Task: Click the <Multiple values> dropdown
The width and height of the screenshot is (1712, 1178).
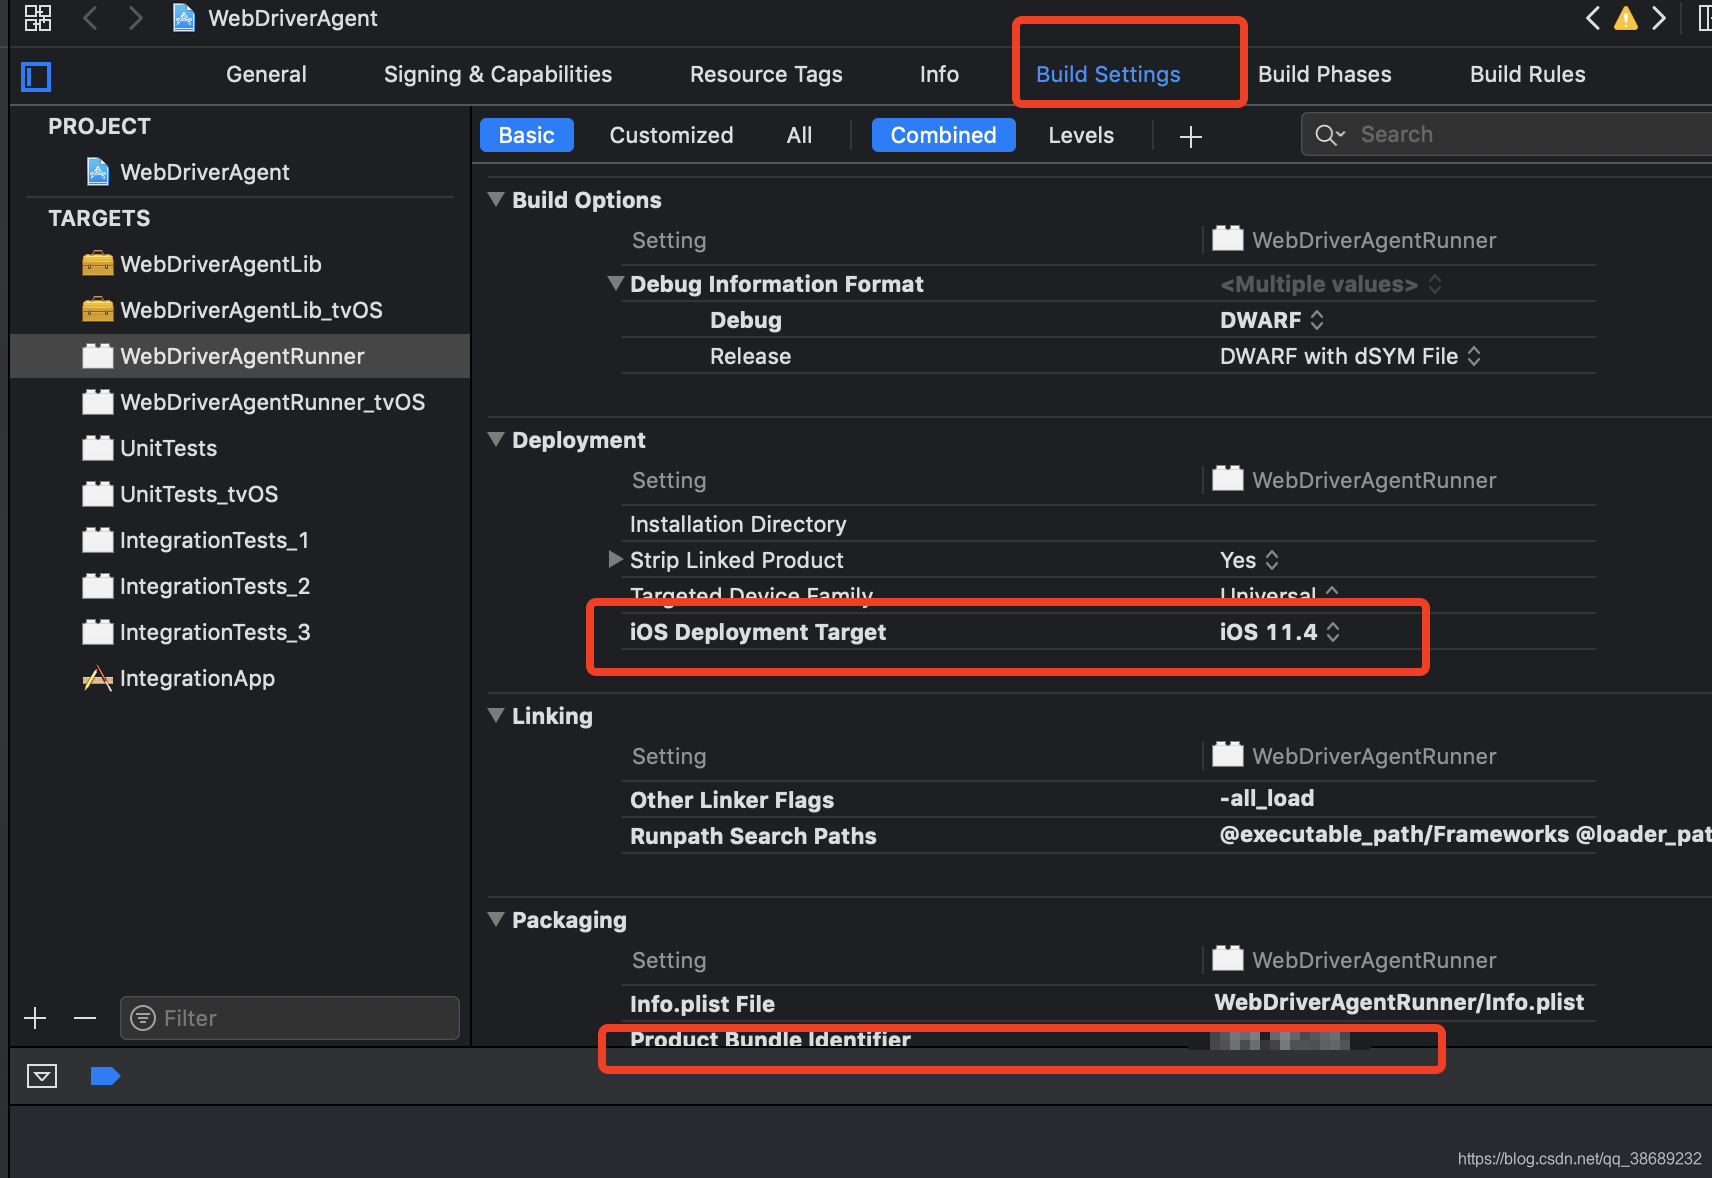Action: (x=1330, y=284)
